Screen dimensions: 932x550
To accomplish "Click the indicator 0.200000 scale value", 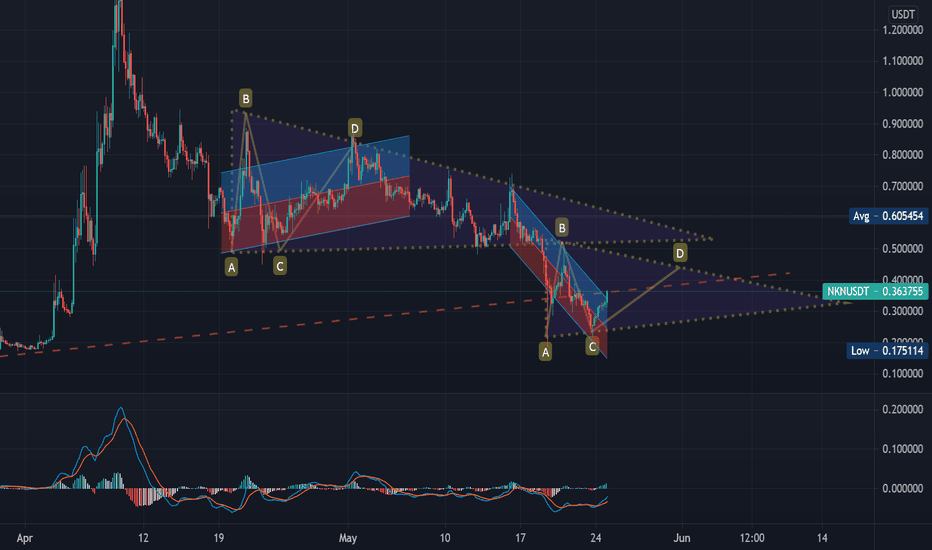I will pyautogui.click(x=903, y=409).
